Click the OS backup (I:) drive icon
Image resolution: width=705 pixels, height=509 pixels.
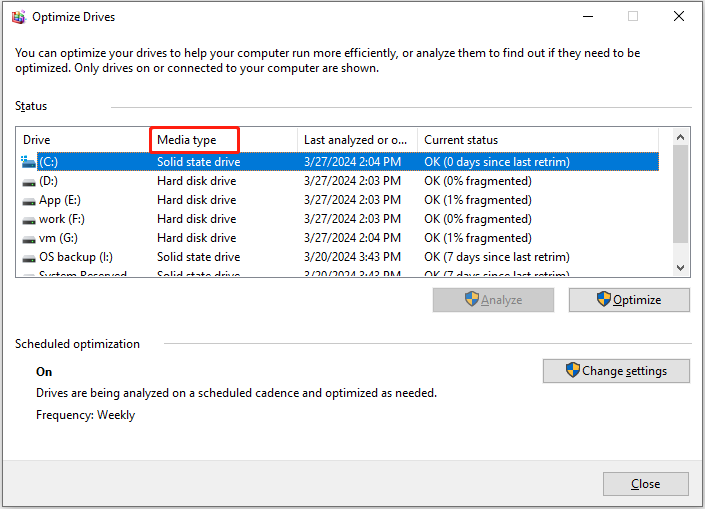(x=29, y=258)
